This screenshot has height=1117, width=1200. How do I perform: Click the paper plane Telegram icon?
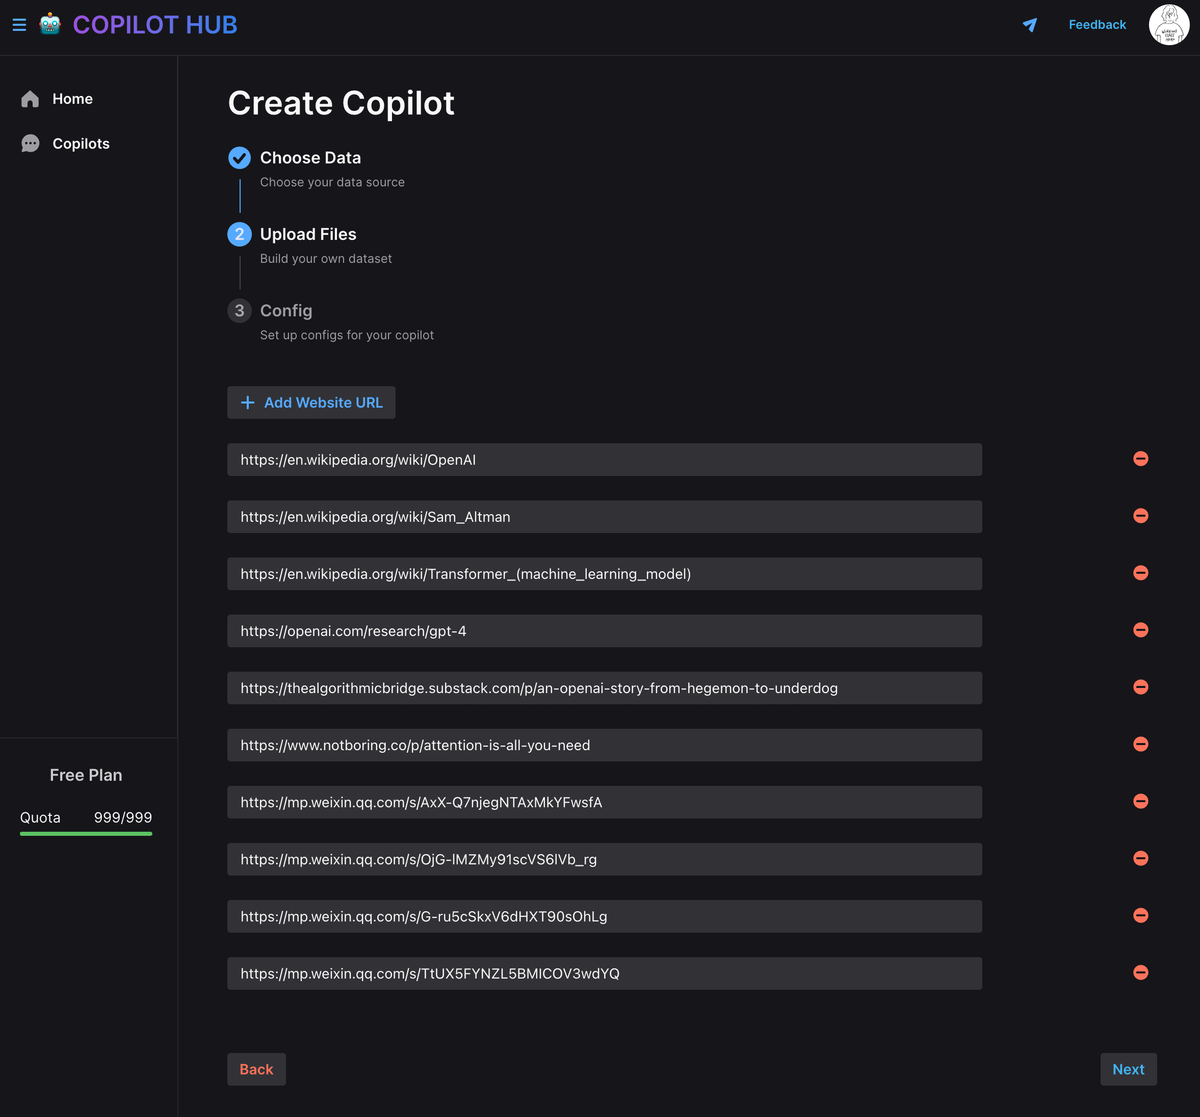tap(1030, 25)
